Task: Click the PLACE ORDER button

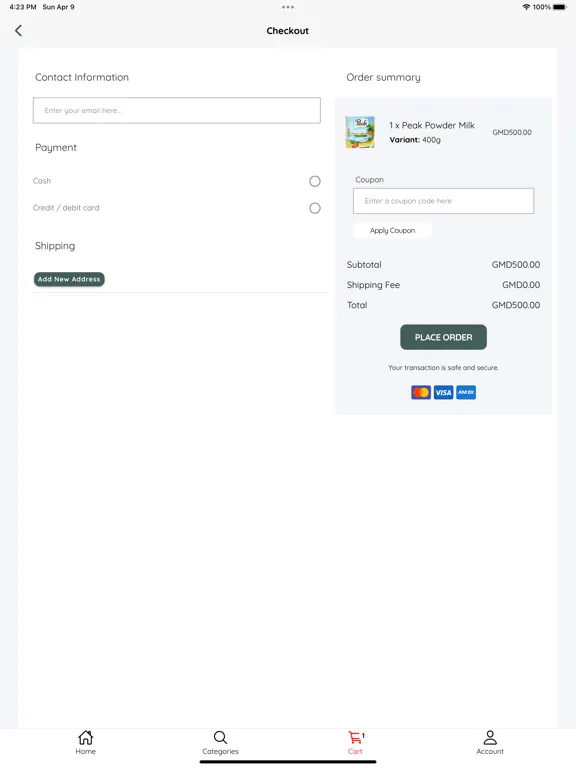Action: [x=443, y=337]
